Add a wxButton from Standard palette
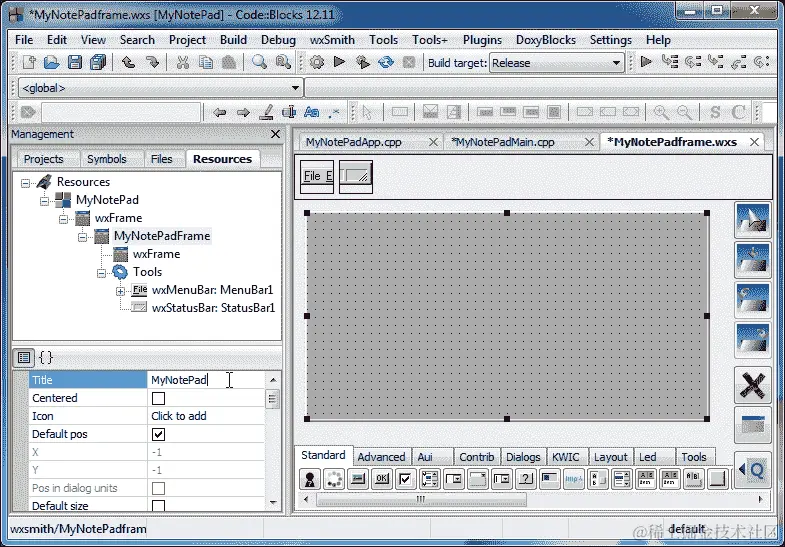785x547 pixels. coord(381,478)
